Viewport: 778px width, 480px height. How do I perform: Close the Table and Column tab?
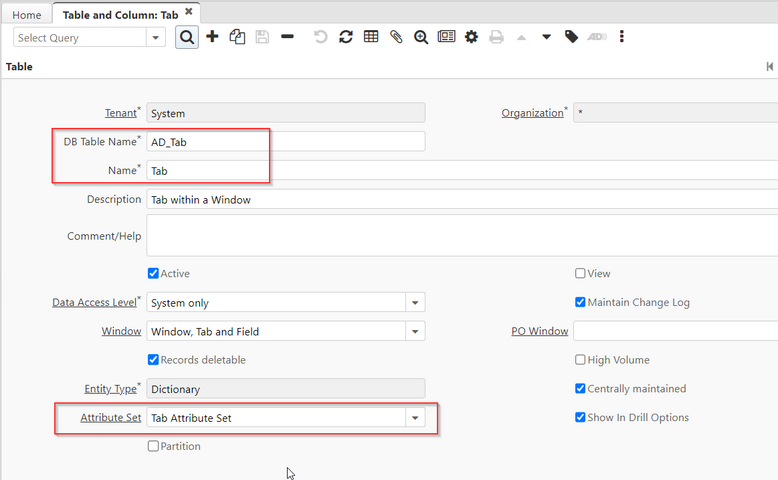(189, 12)
